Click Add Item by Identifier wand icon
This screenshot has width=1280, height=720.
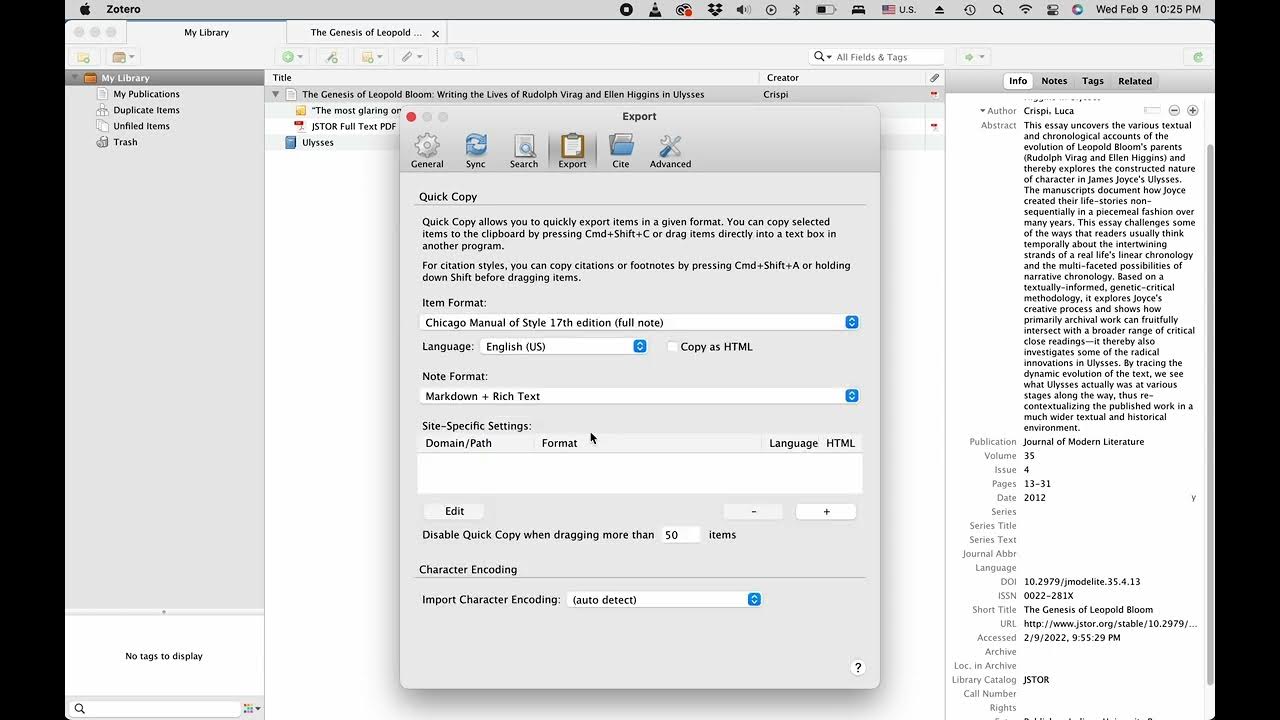pyautogui.click(x=332, y=57)
